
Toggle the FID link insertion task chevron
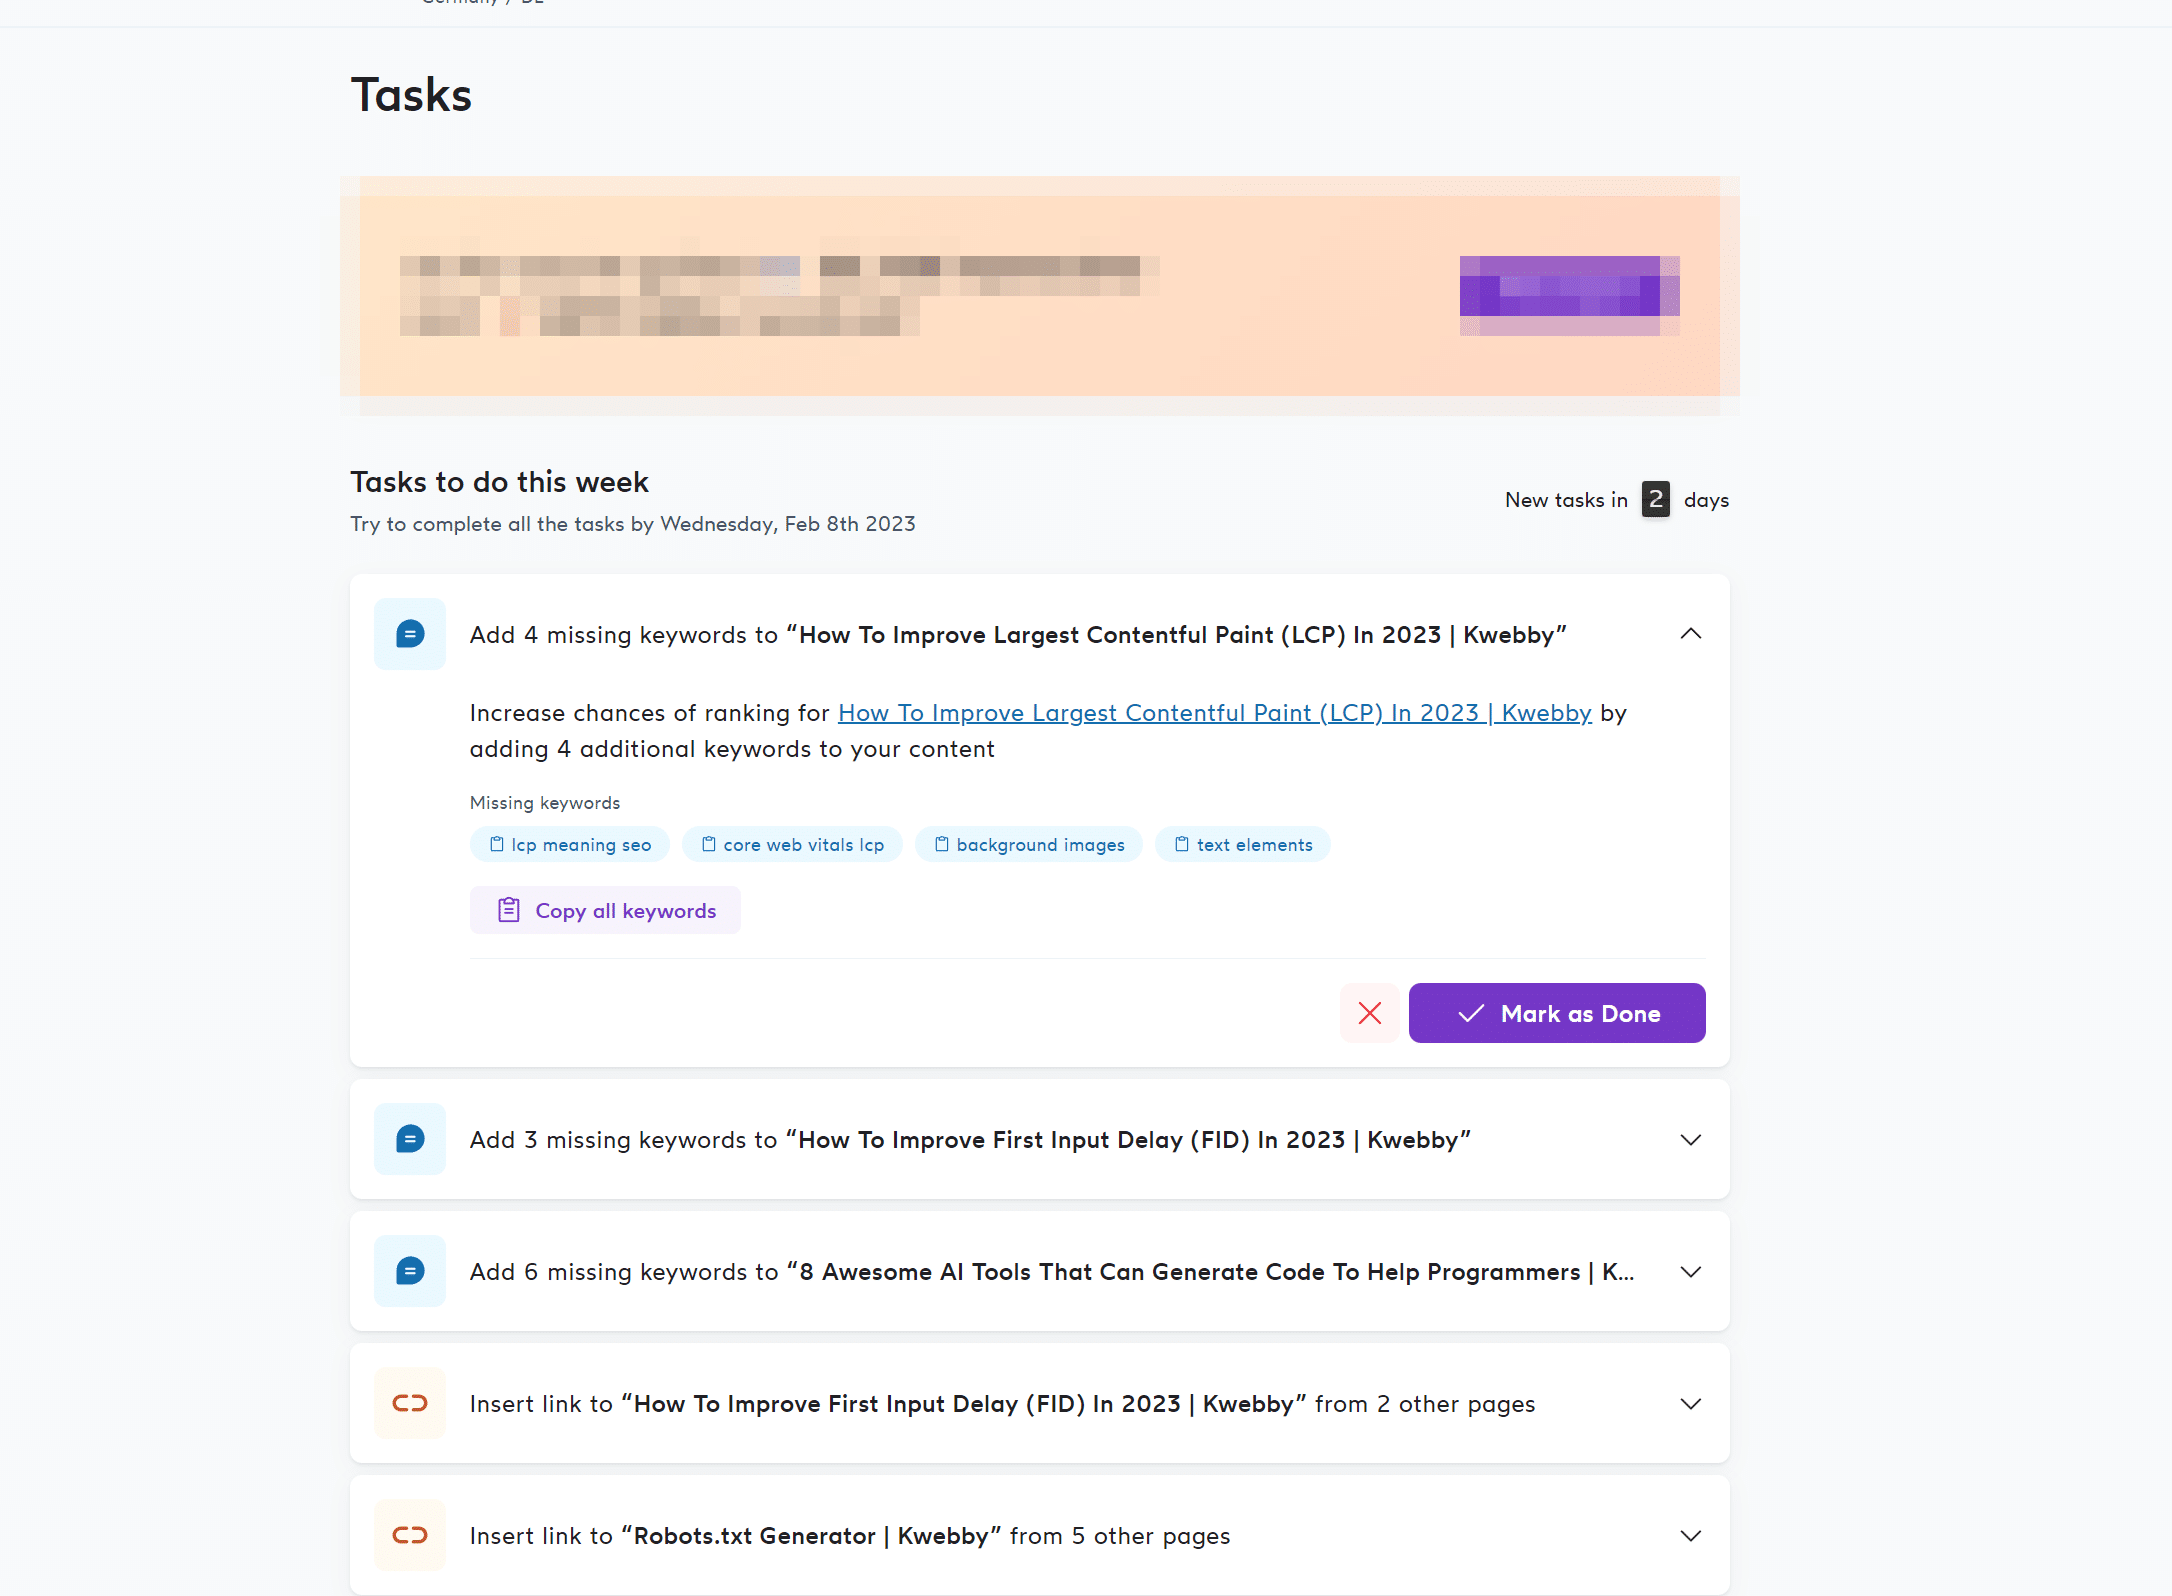click(x=1691, y=1402)
